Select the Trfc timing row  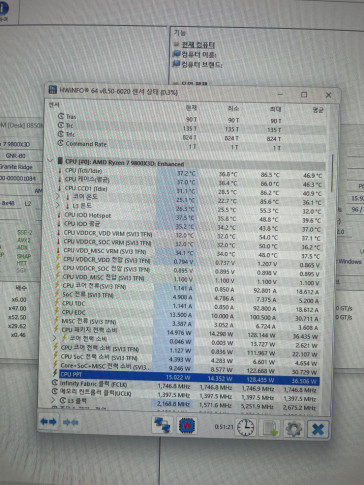191,136
